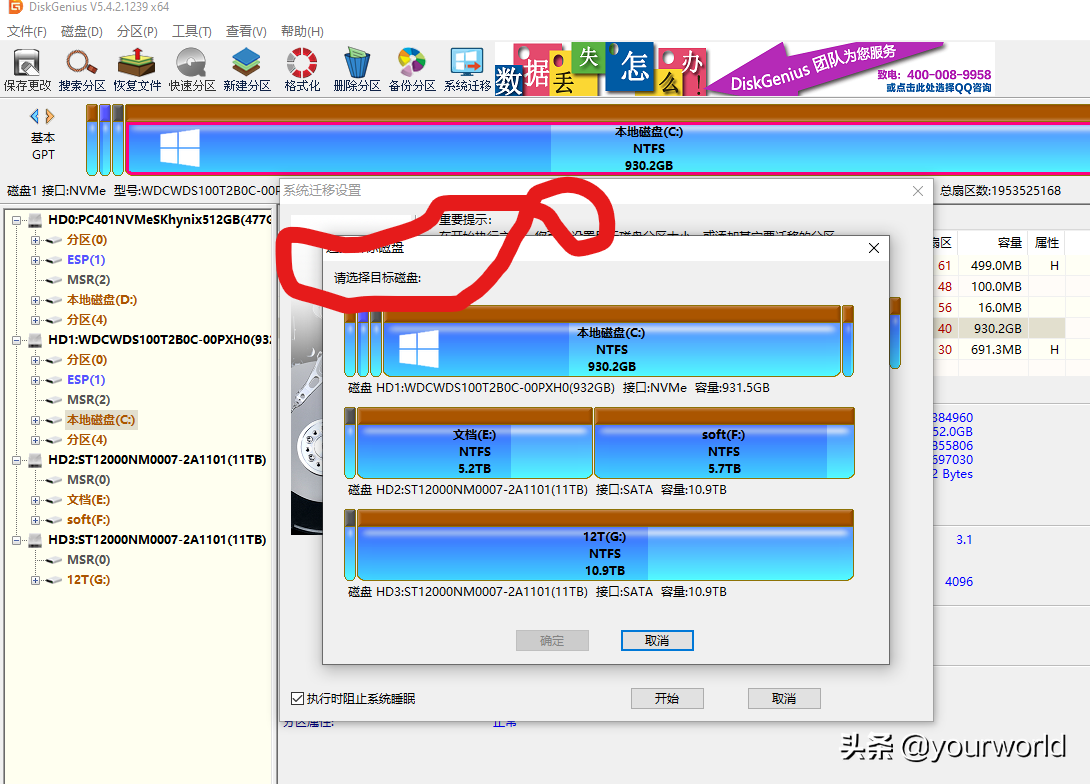1090x784 pixels.
Task: Click the disabled OK (确定) button in dialog
Action: (552, 641)
